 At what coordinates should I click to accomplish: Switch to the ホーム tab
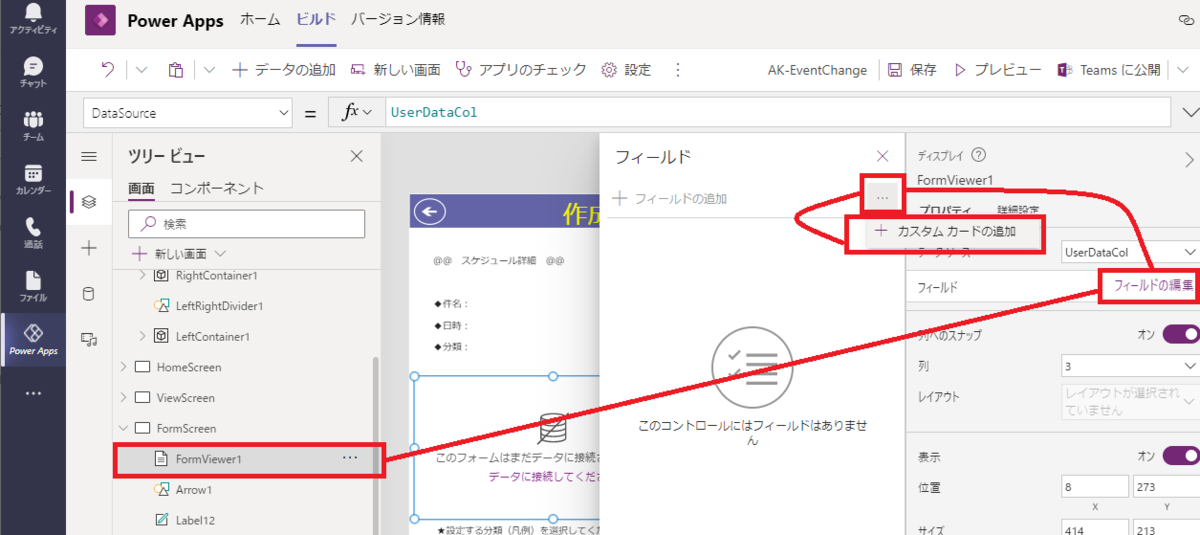260,20
